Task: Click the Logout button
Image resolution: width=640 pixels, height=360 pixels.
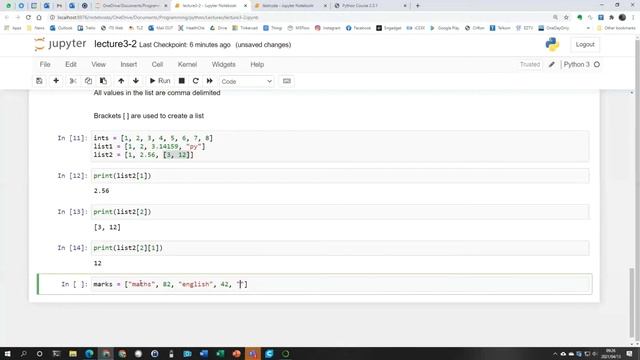Action: coord(585,44)
